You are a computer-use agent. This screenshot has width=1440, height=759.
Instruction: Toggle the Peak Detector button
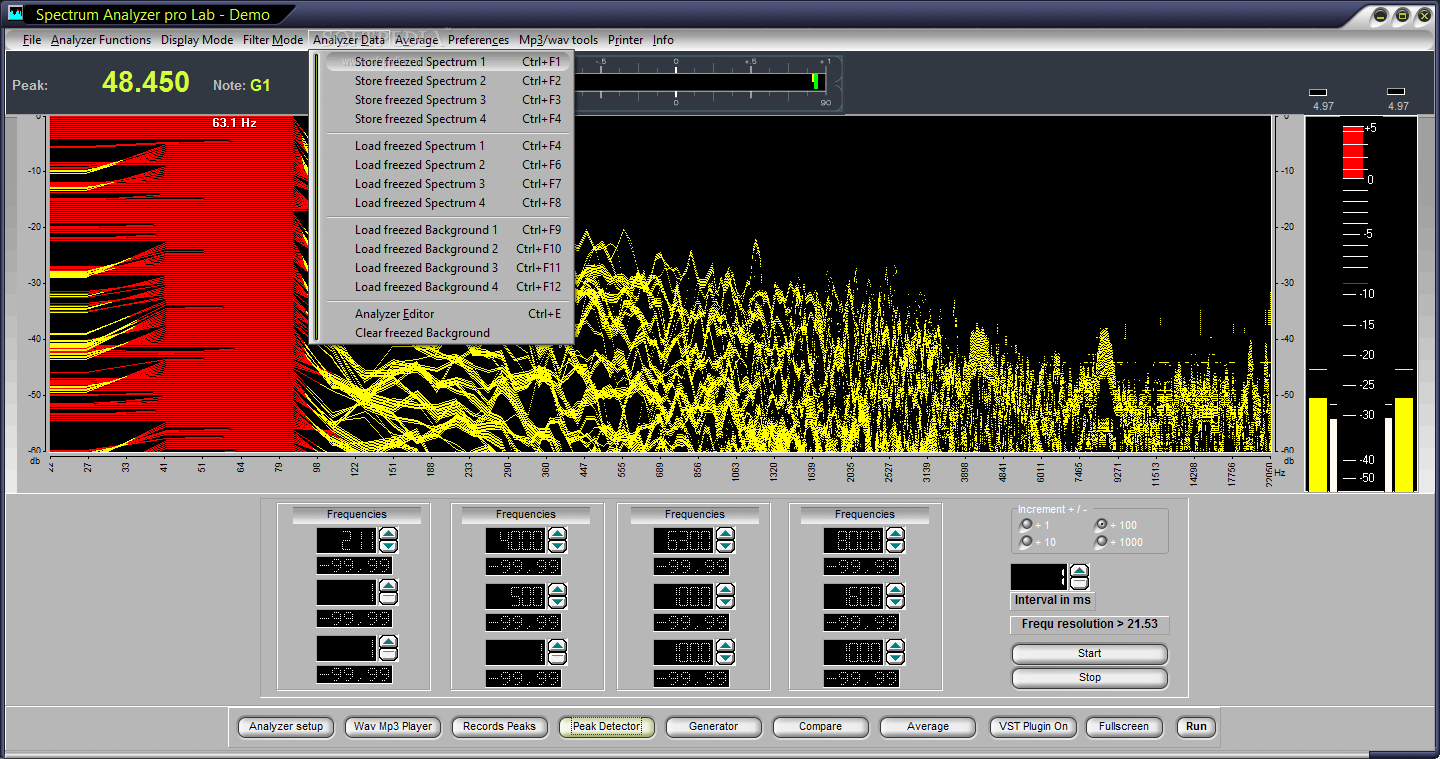(x=606, y=727)
